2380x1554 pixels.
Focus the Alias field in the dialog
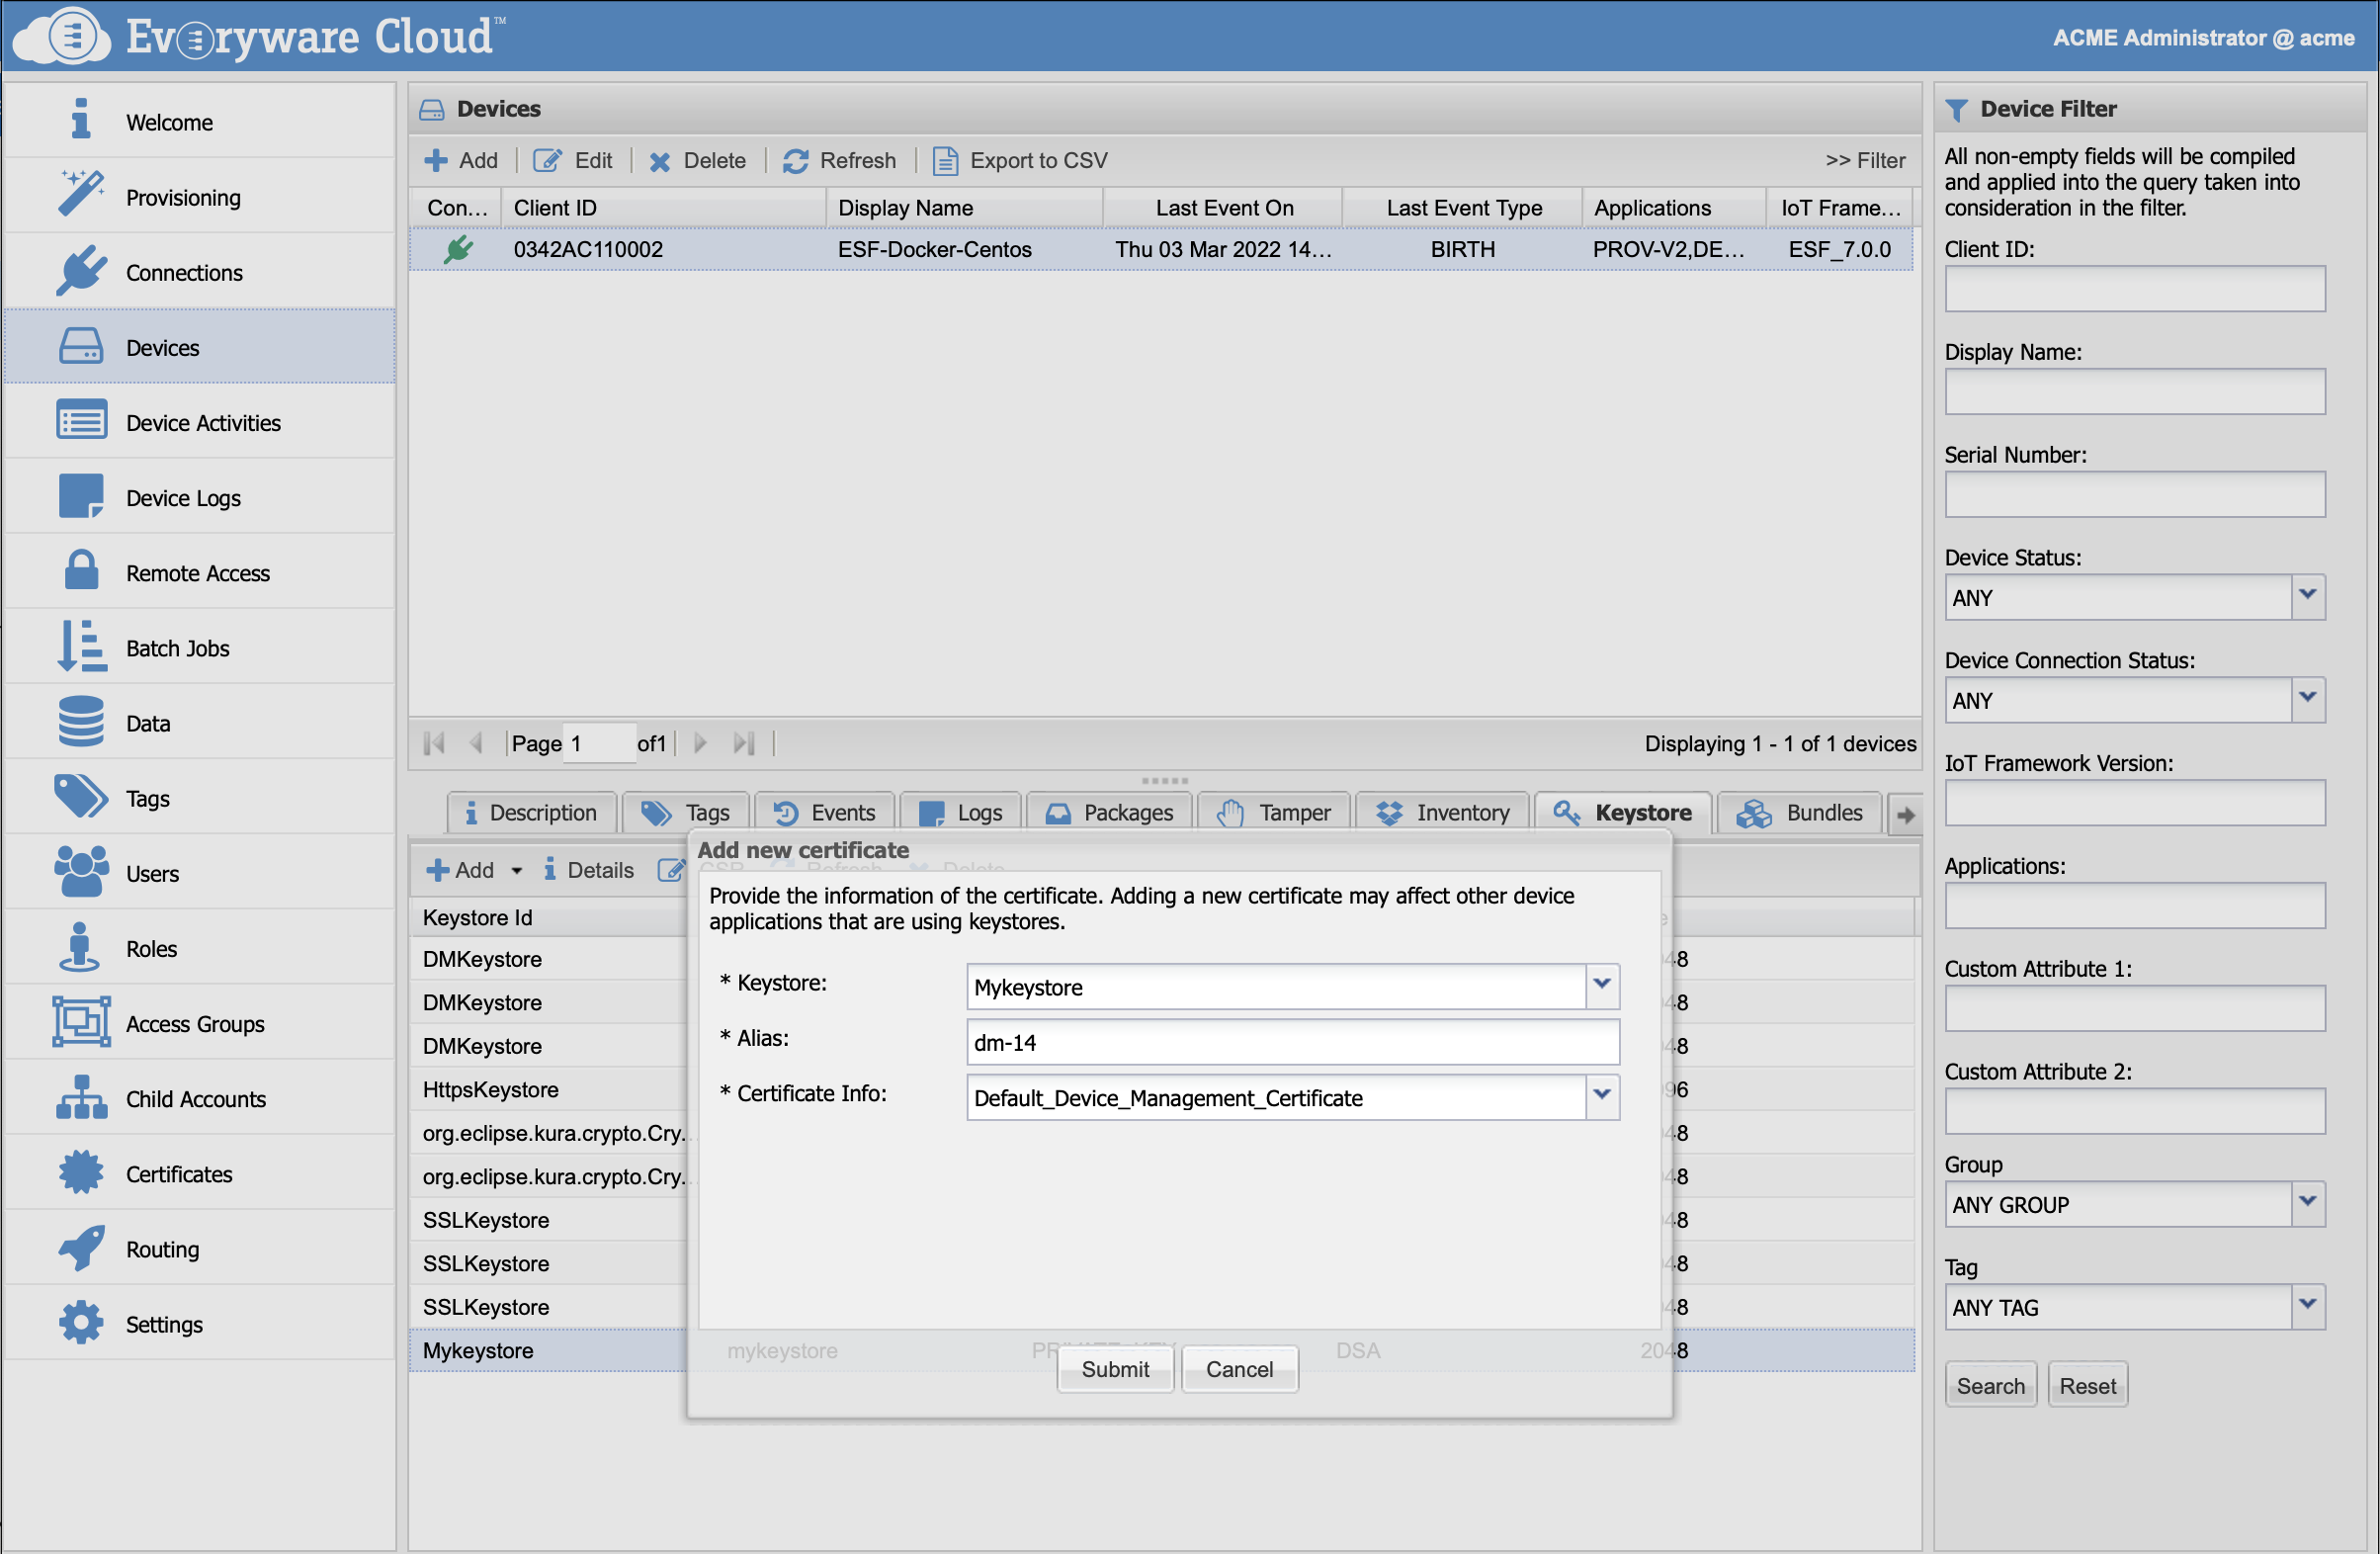pyautogui.click(x=1292, y=1042)
